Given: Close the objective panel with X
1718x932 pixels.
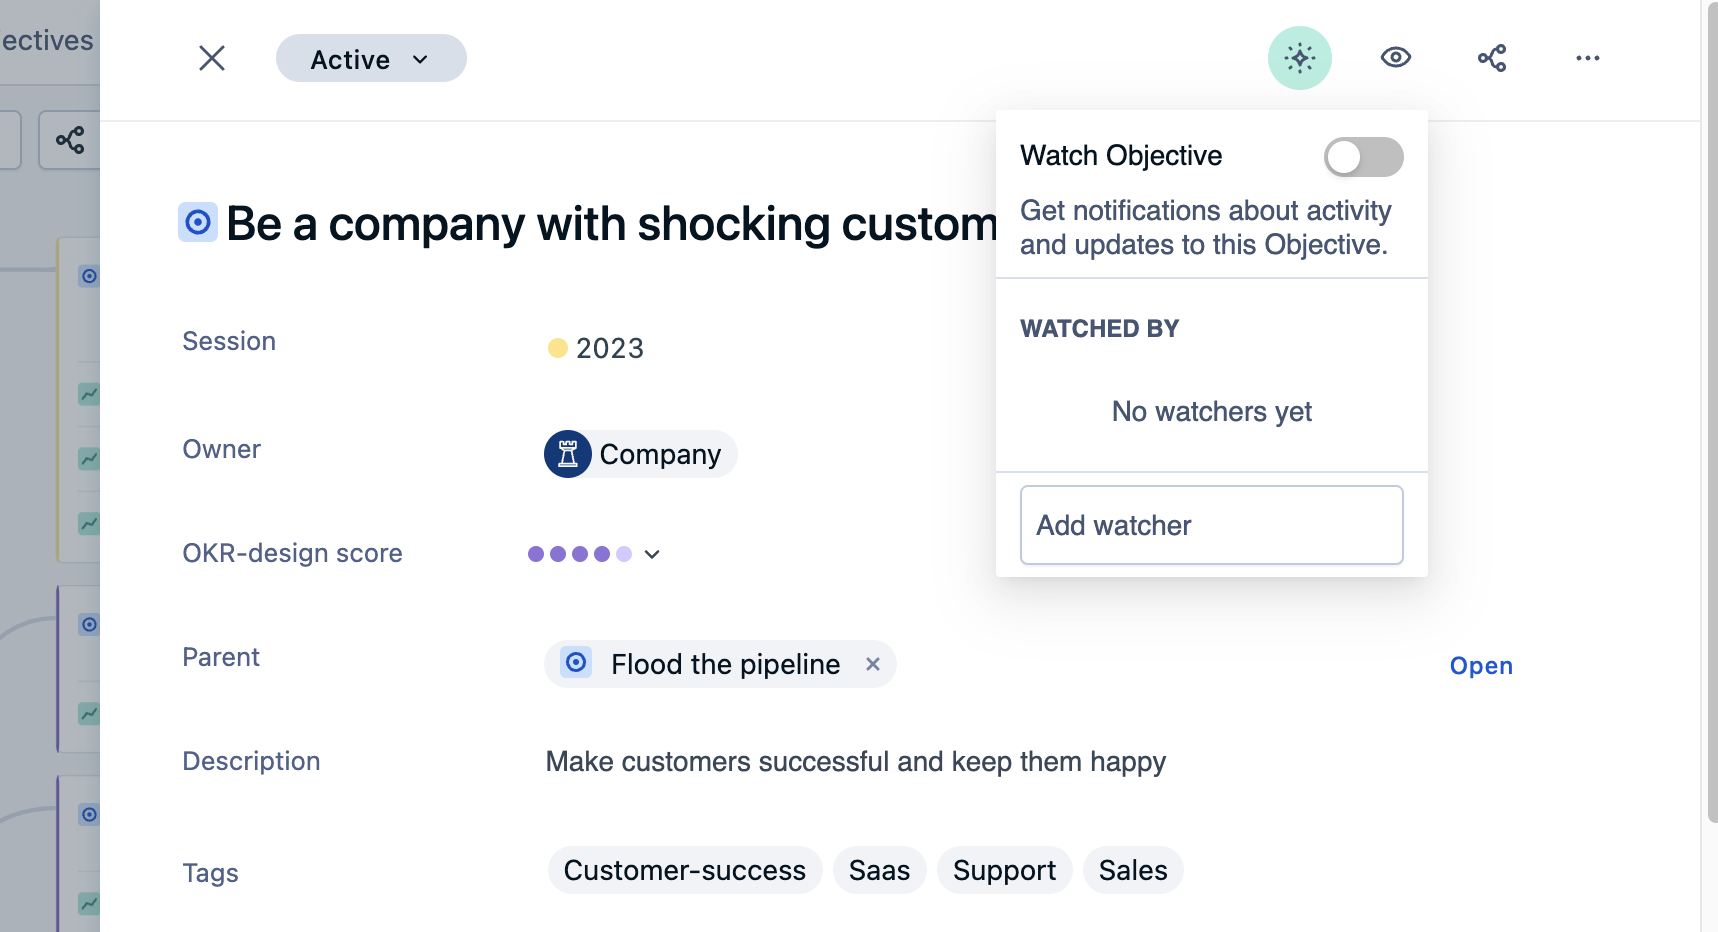Looking at the screenshot, I should click(212, 58).
